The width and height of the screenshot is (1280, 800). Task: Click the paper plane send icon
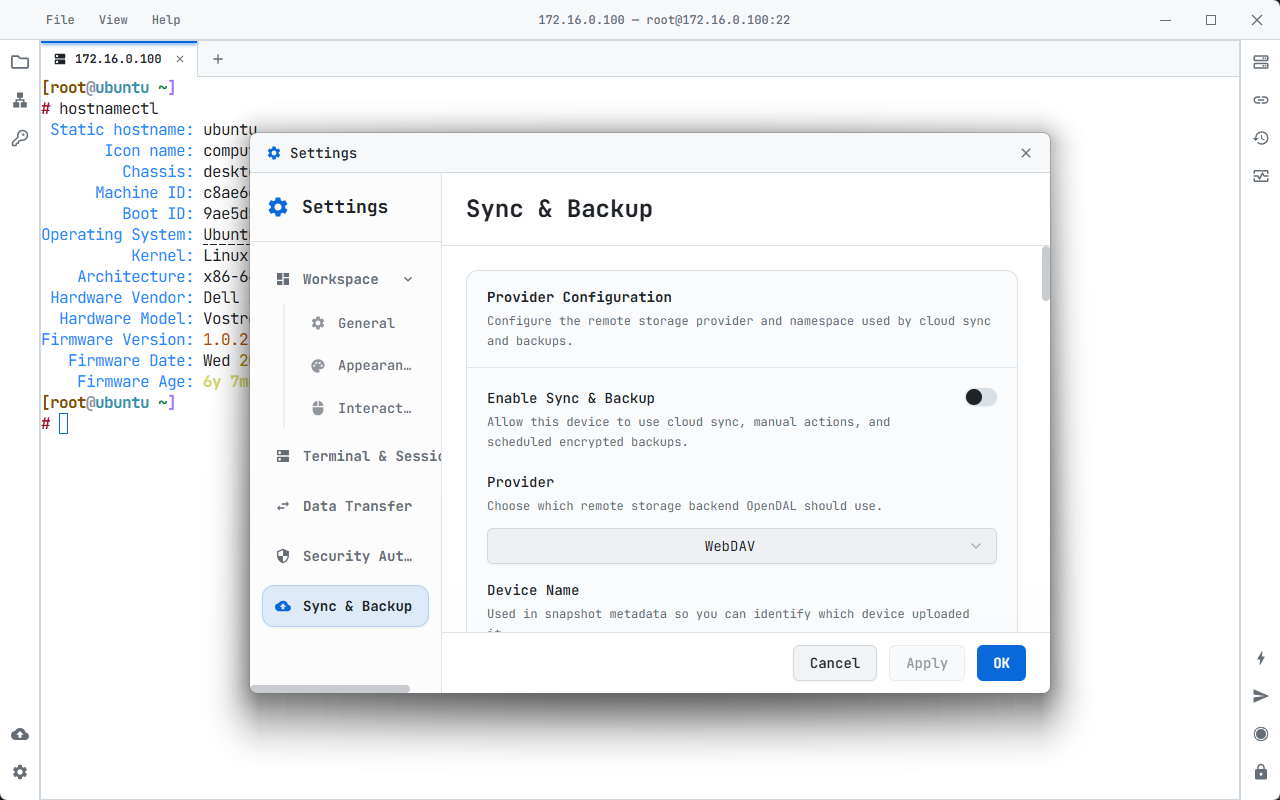click(x=1261, y=696)
